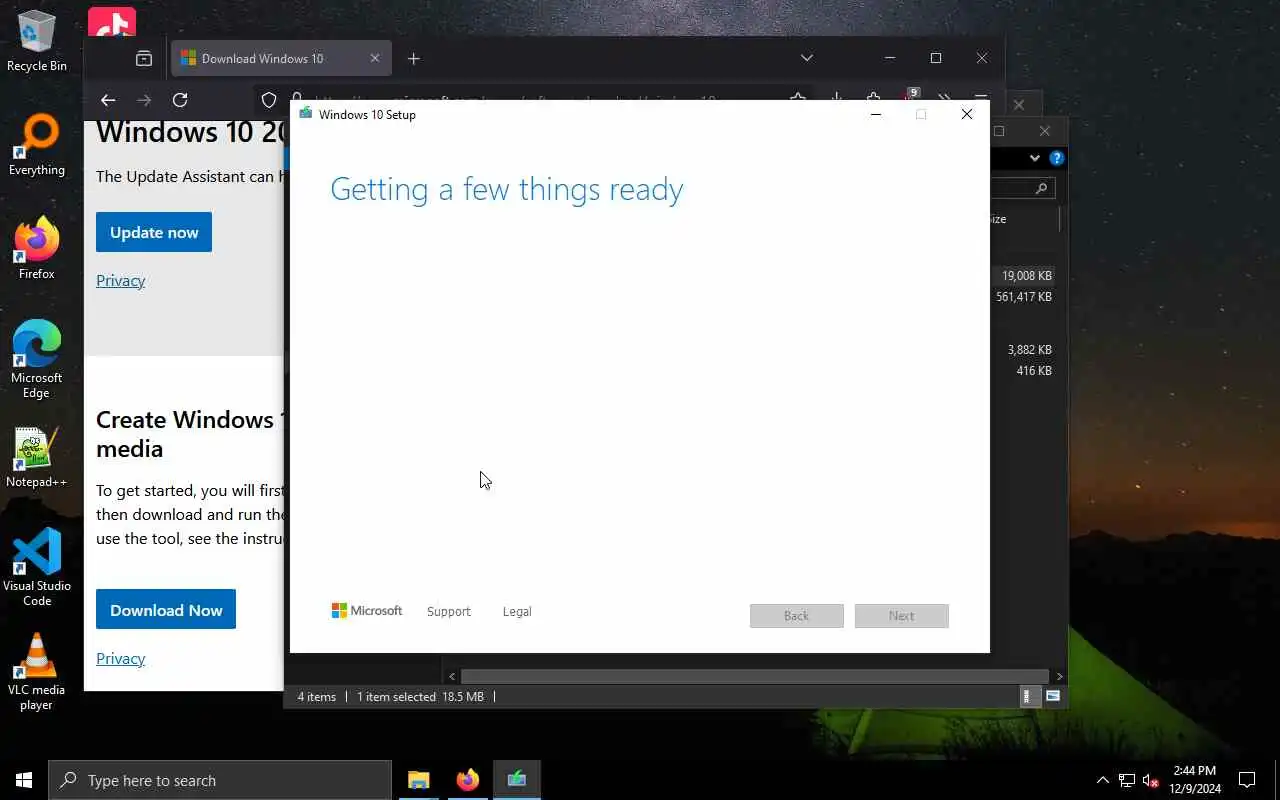Click the Explorer scroll right arrow
Screen dimensions: 1280x800
coord(1060,677)
